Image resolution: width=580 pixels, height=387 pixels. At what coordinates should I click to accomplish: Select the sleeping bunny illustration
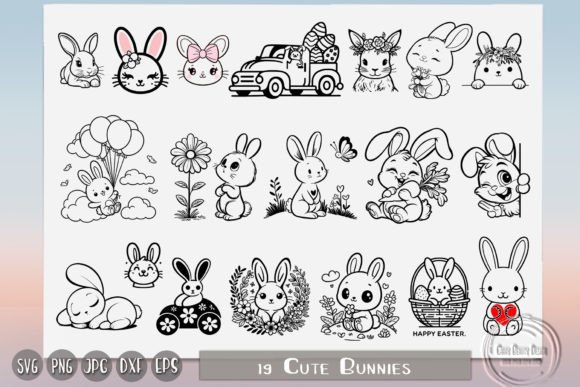point(98,296)
